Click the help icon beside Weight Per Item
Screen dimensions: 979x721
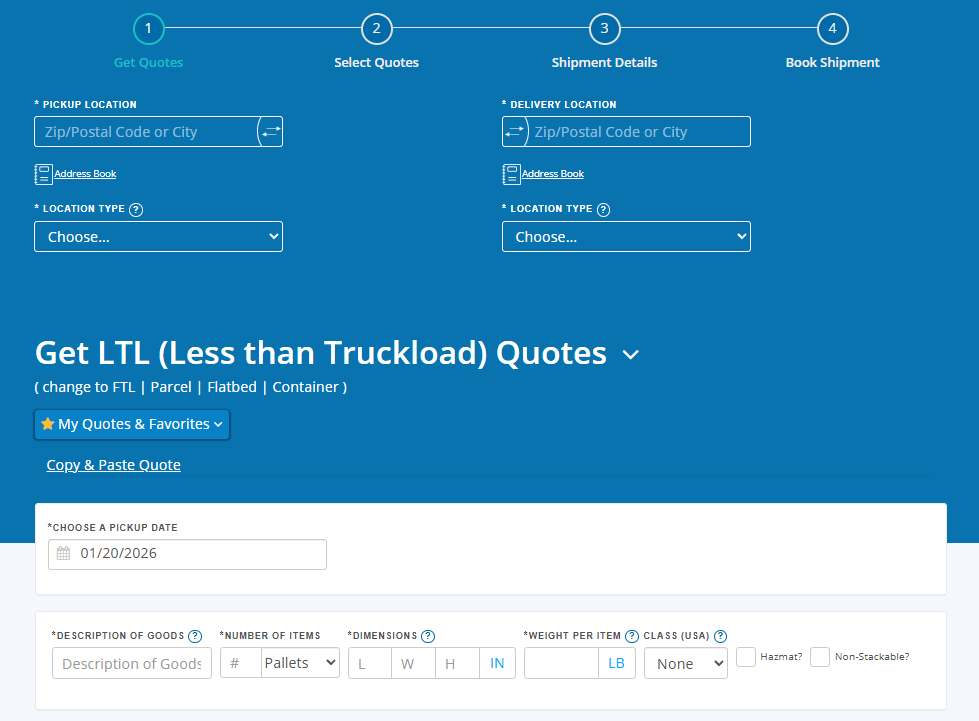(631, 635)
